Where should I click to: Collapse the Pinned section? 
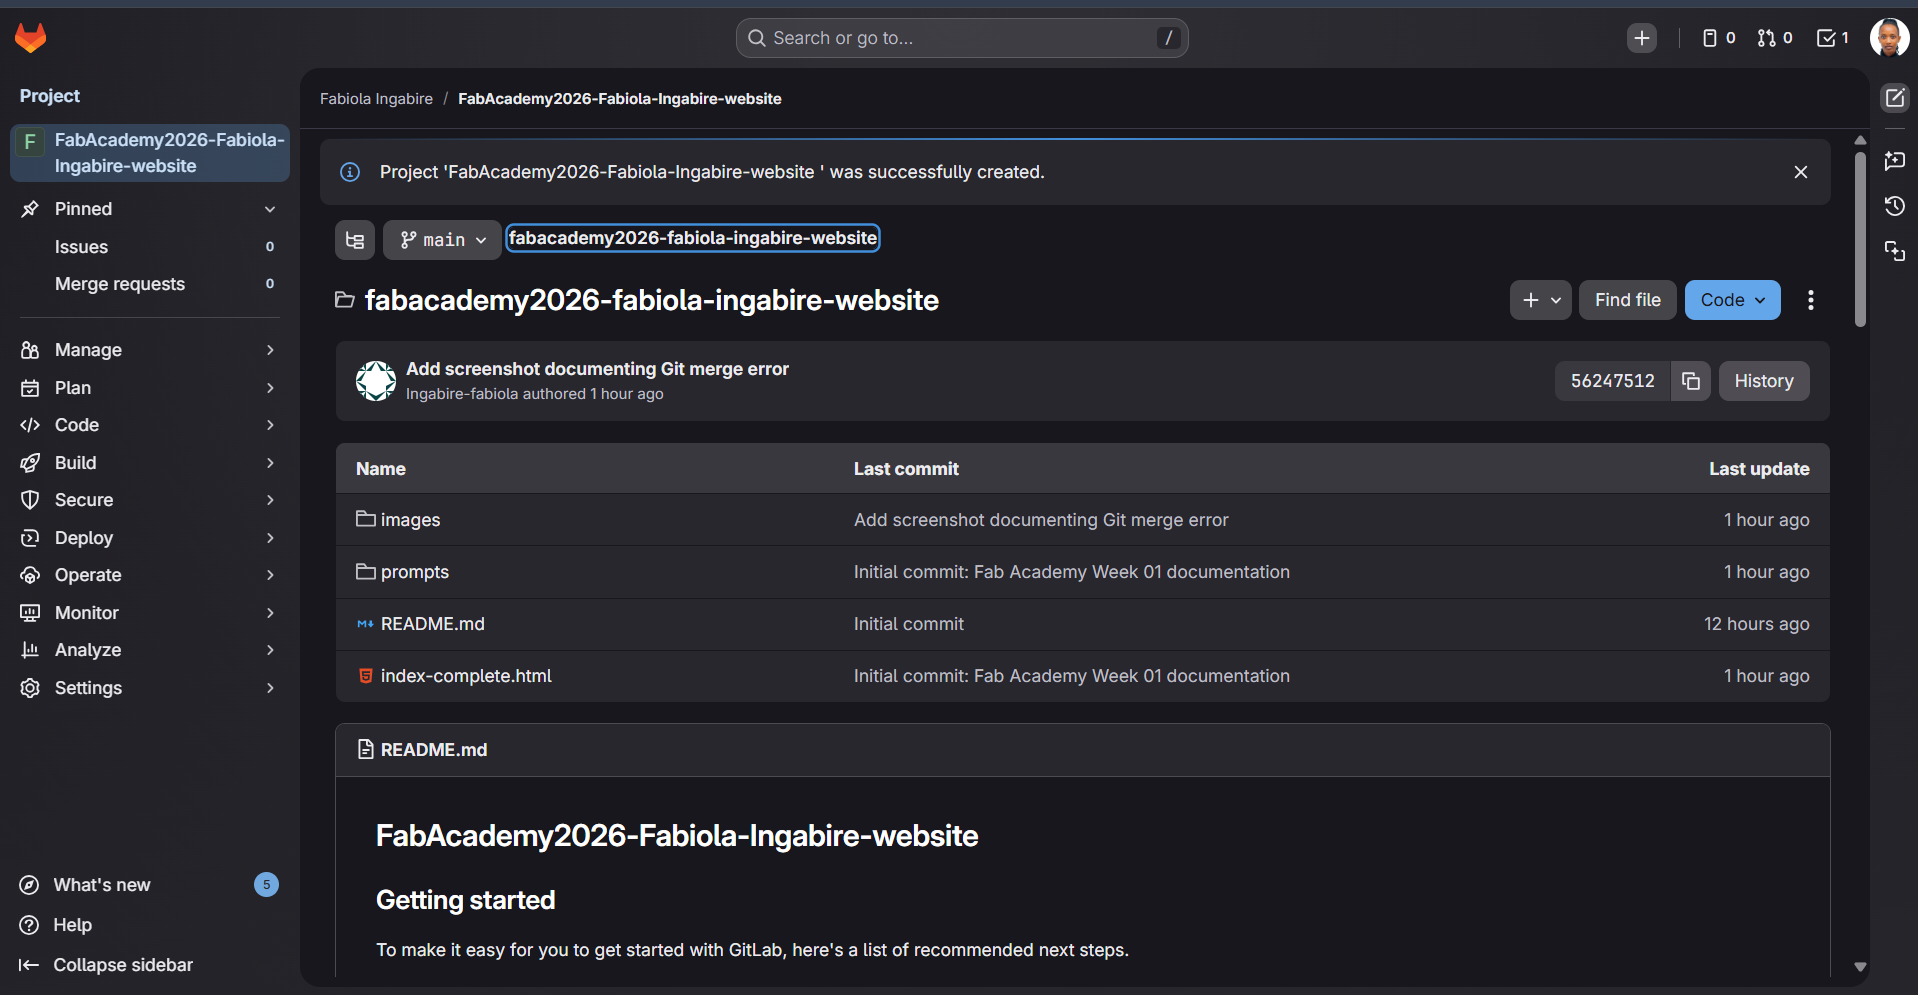pyautogui.click(x=150, y=209)
